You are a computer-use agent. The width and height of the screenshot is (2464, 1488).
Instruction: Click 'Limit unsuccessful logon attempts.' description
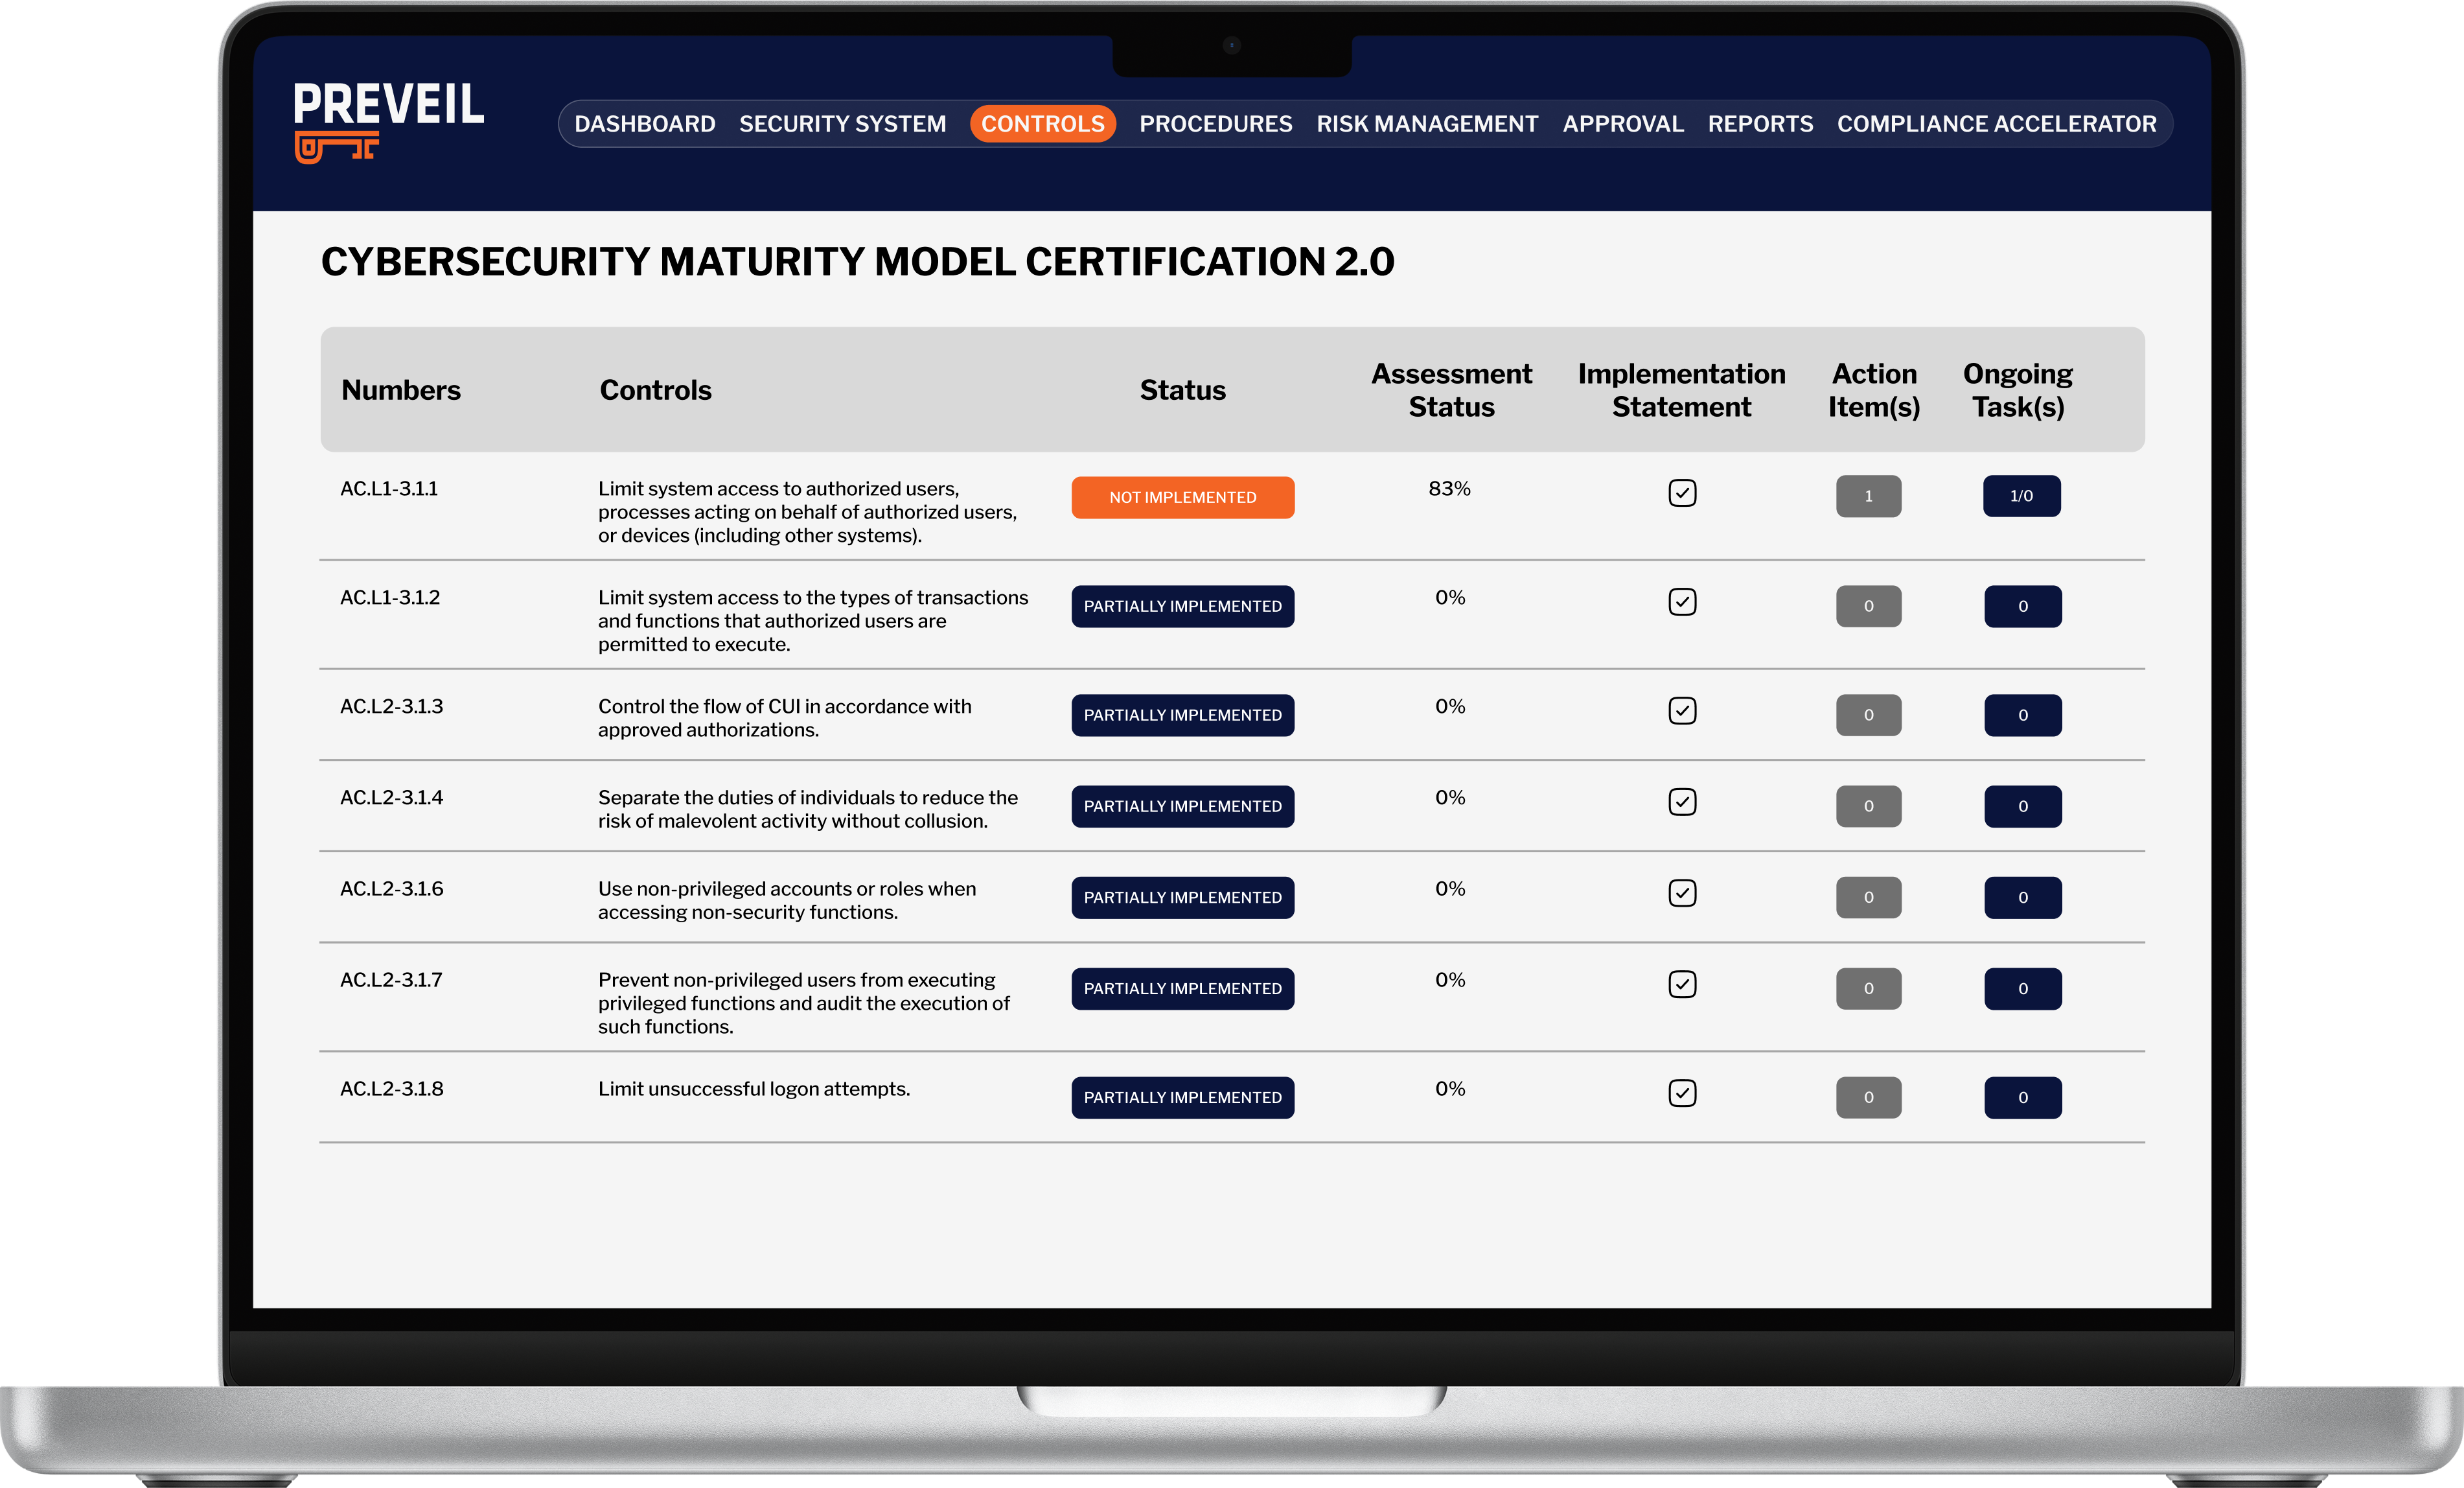coord(754,1089)
